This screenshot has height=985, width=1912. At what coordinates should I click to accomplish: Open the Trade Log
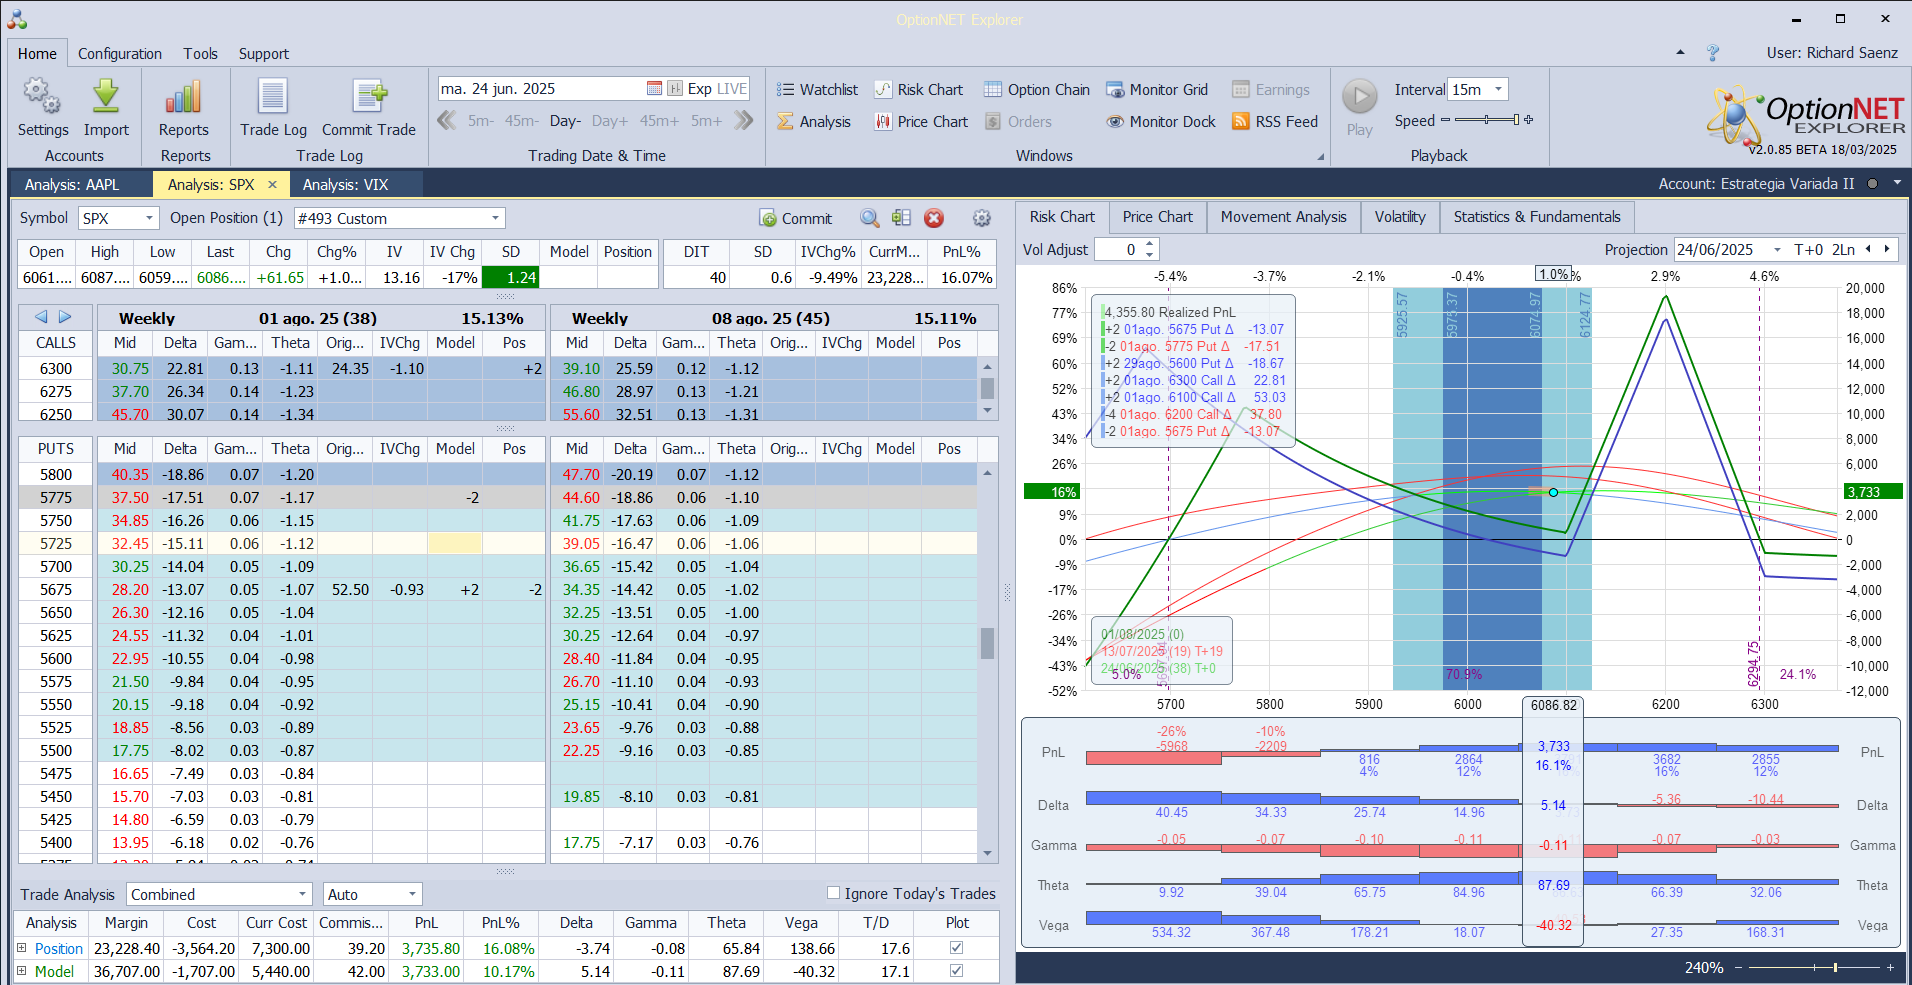(x=273, y=108)
